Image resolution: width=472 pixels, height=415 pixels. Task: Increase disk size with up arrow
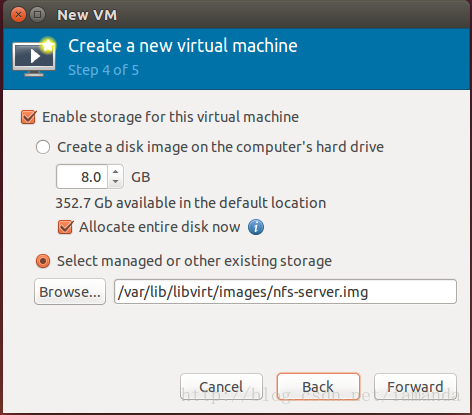click(x=116, y=172)
